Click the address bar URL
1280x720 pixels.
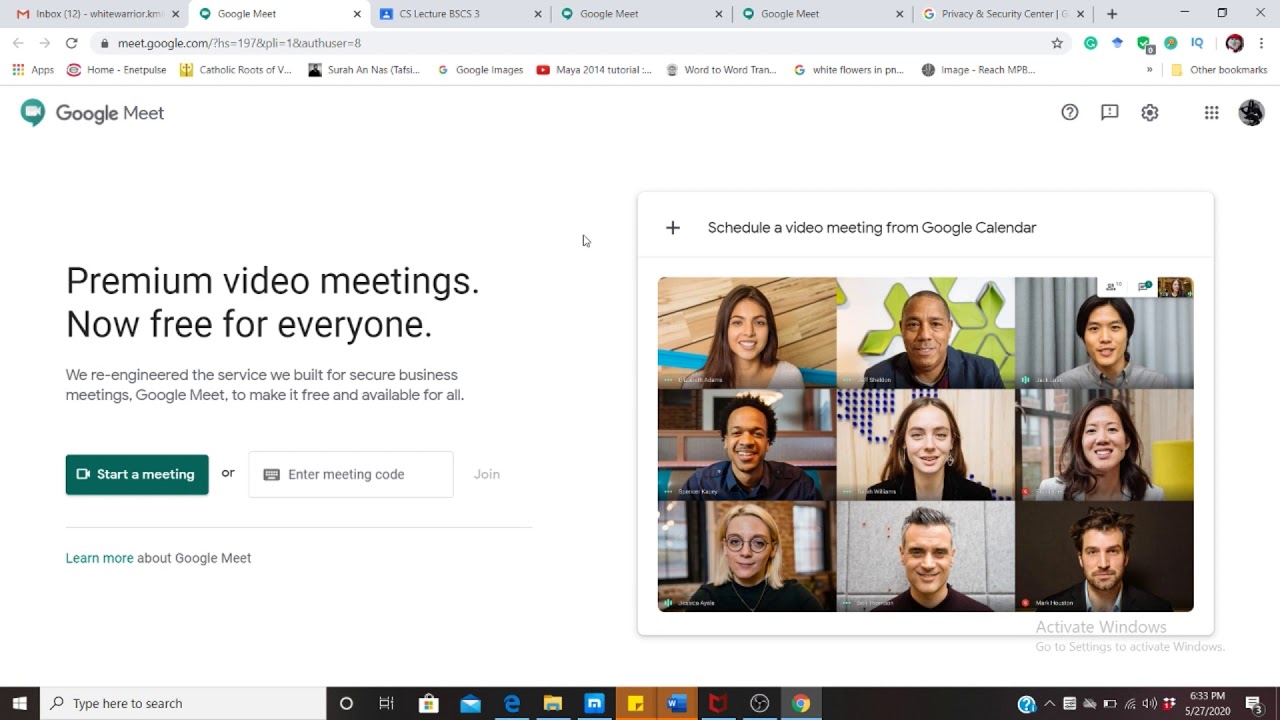pos(239,43)
